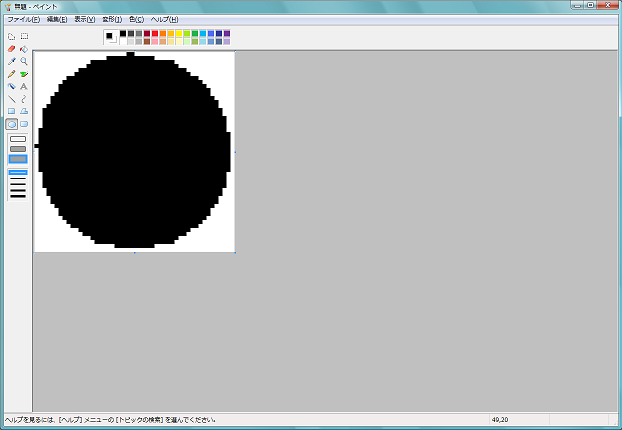Expand the 編集(E) menu
This screenshot has width=622, height=430.
point(57,19)
